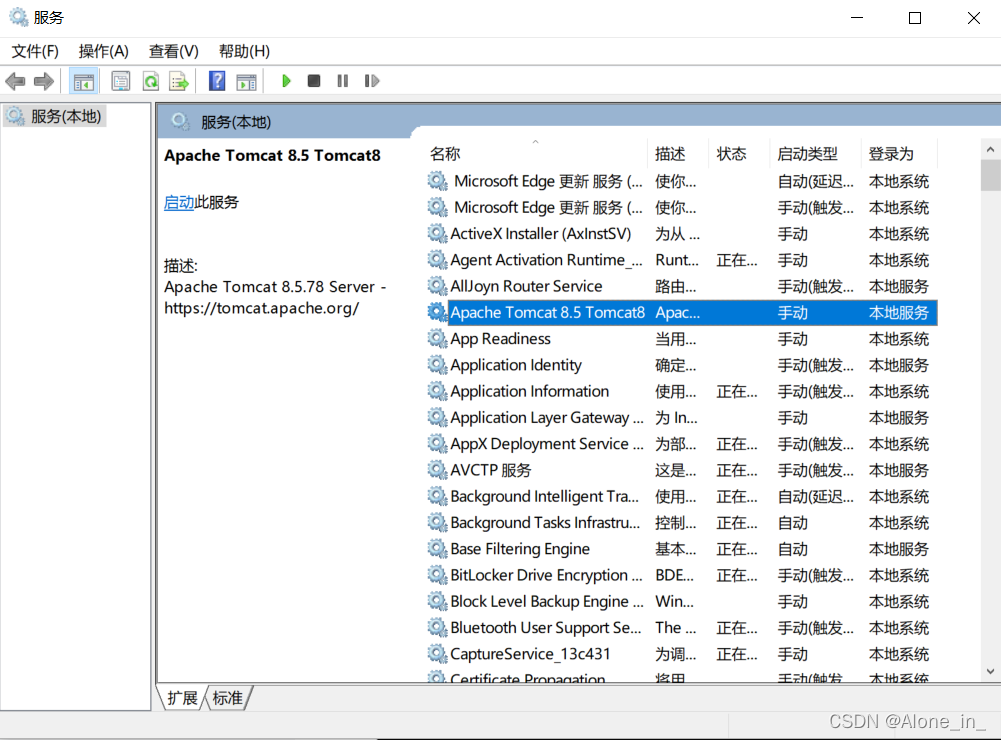Click gear icon of Application Identity row
1001x740 pixels.
(437, 365)
